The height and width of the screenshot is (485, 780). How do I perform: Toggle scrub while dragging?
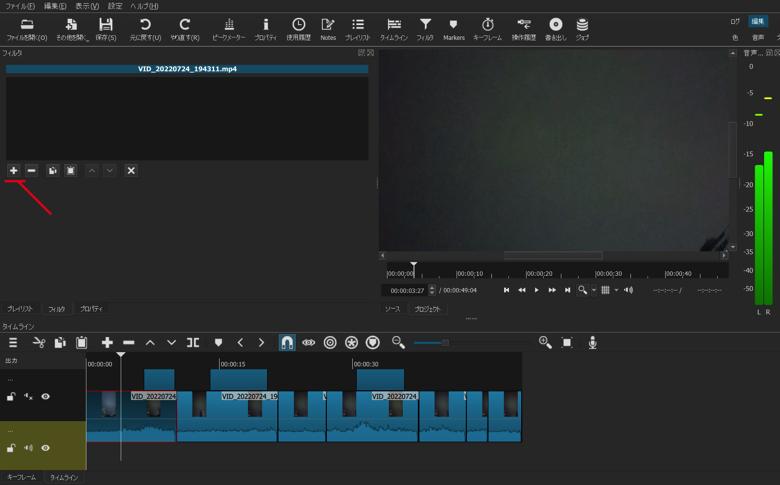(308, 343)
